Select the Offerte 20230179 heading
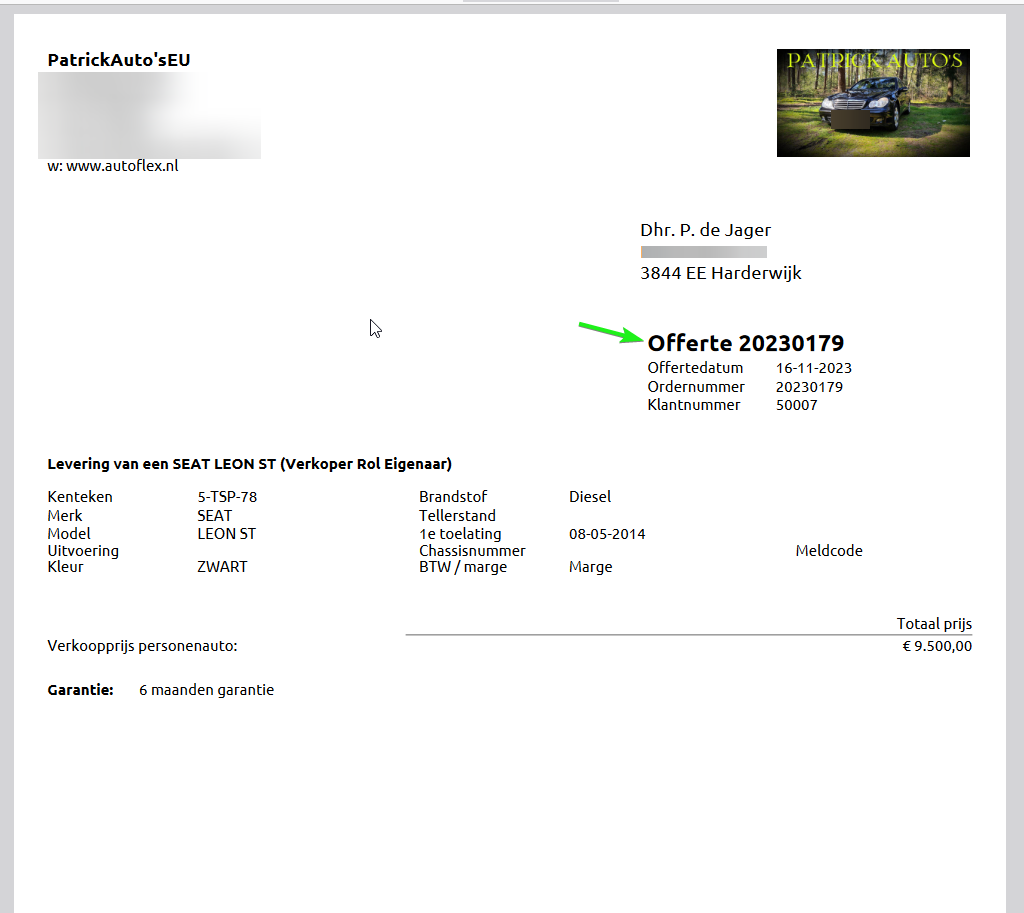Screen dimensions: 1024x913 [x=746, y=344]
